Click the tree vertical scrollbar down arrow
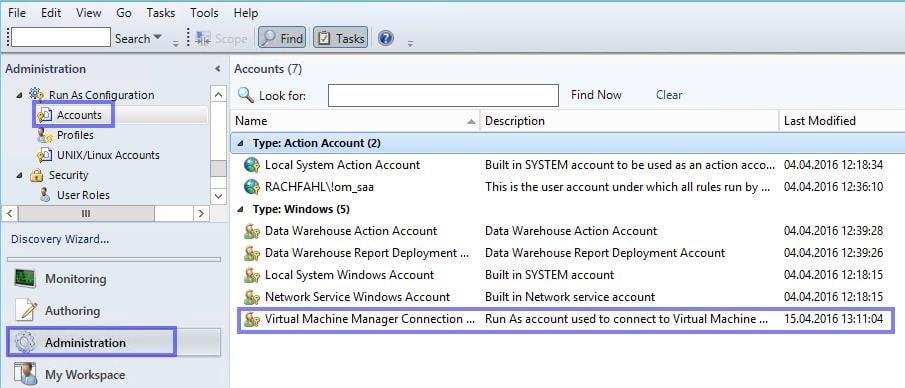Image resolution: width=905 pixels, height=388 pixels. 218,196
